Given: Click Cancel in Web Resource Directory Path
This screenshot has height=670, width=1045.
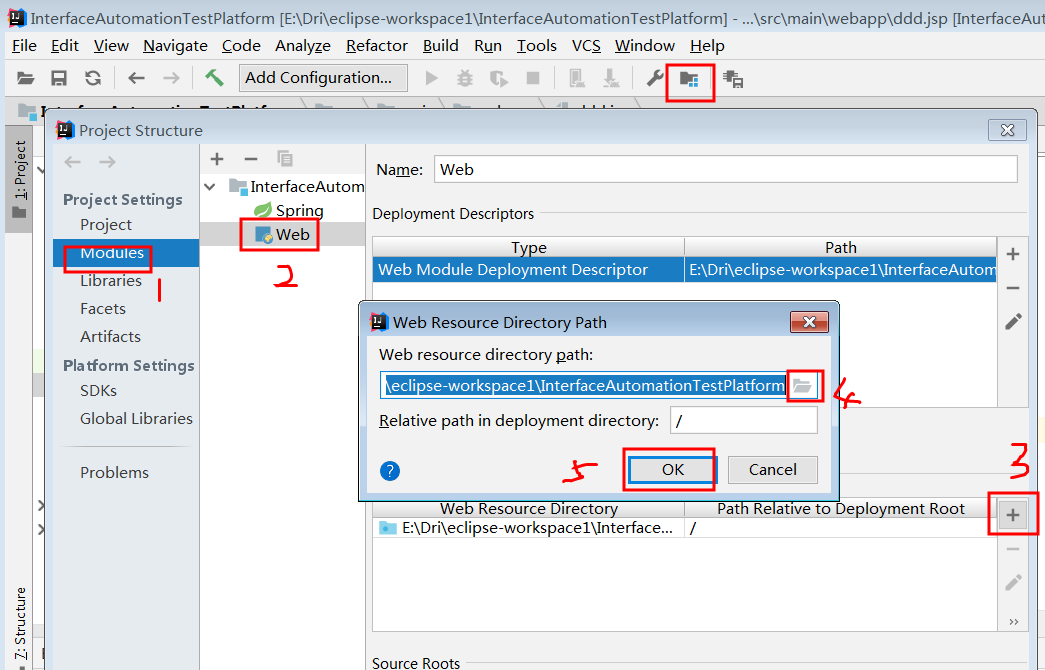Looking at the screenshot, I should pos(772,470).
